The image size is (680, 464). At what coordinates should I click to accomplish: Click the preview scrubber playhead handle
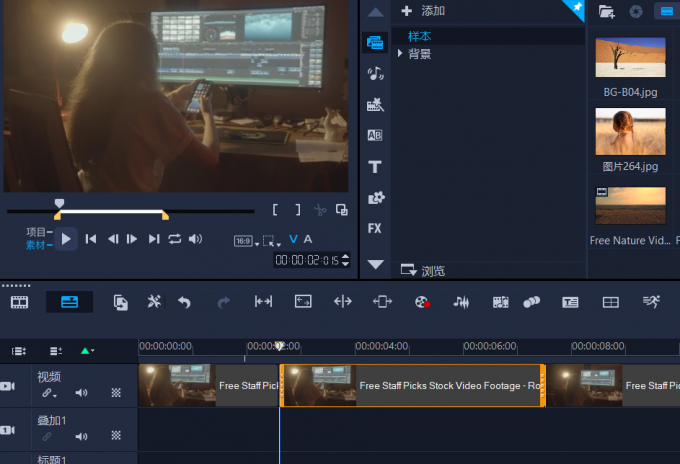pos(59,203)
